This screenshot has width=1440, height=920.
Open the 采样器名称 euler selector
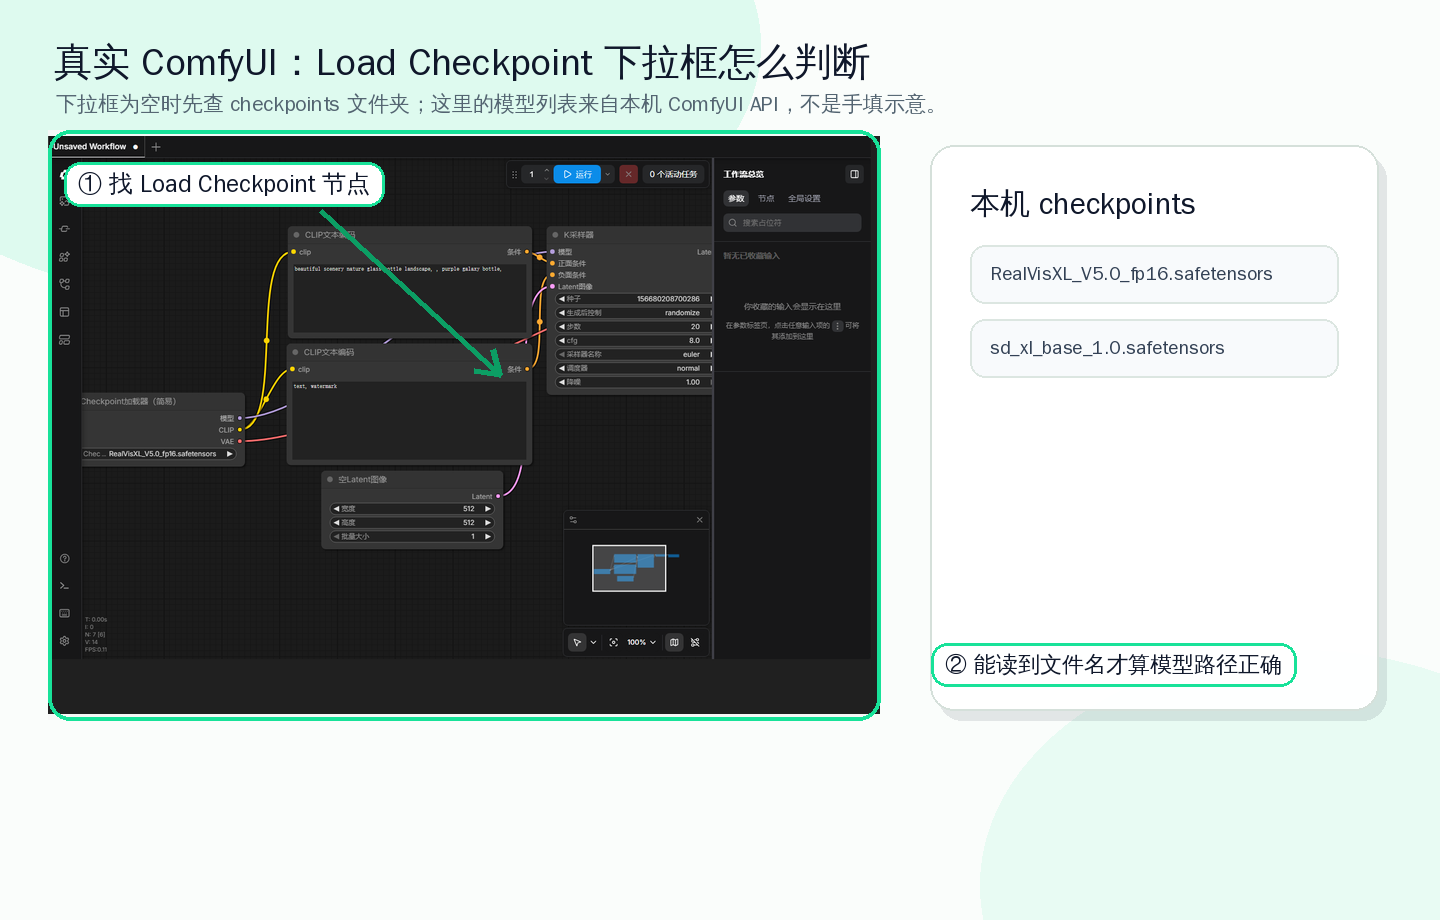pos(634,354)
